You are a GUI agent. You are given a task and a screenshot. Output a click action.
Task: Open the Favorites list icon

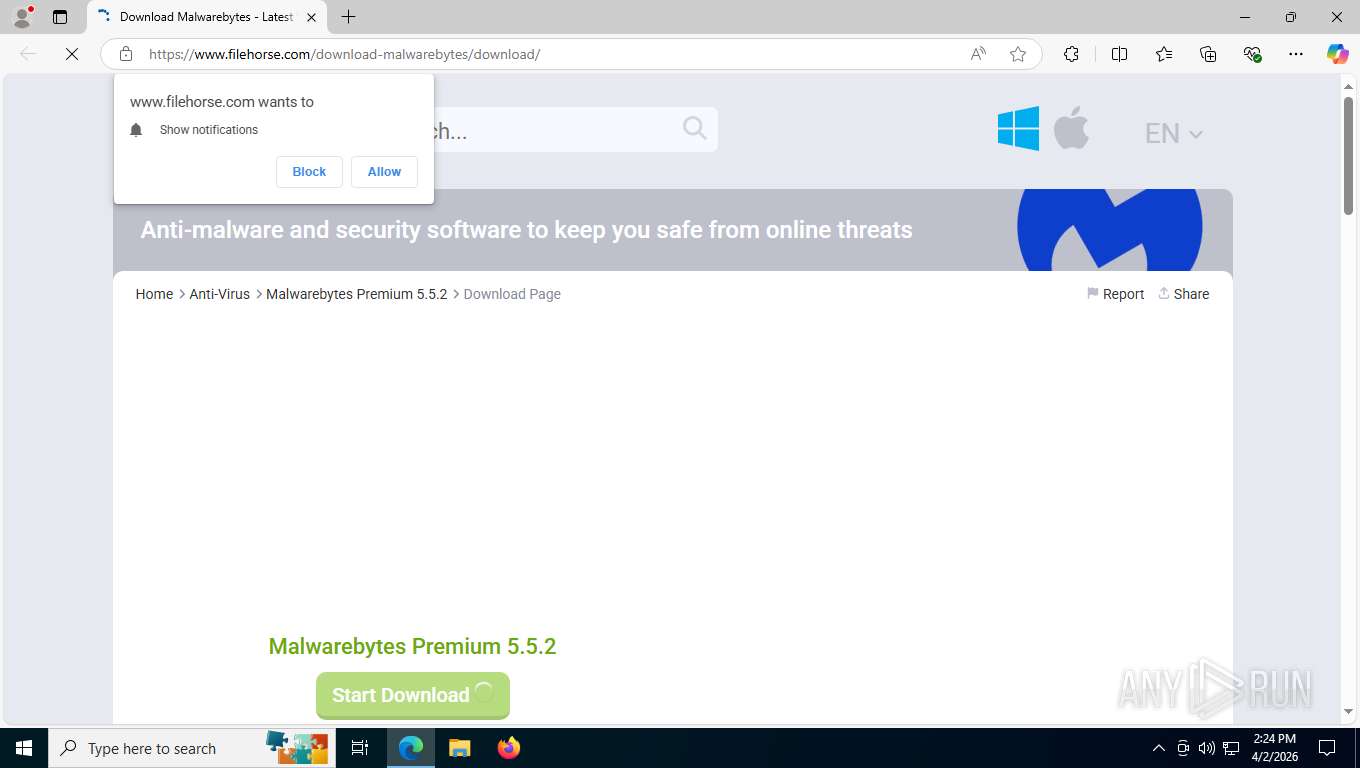click(x=1164, y=54)
